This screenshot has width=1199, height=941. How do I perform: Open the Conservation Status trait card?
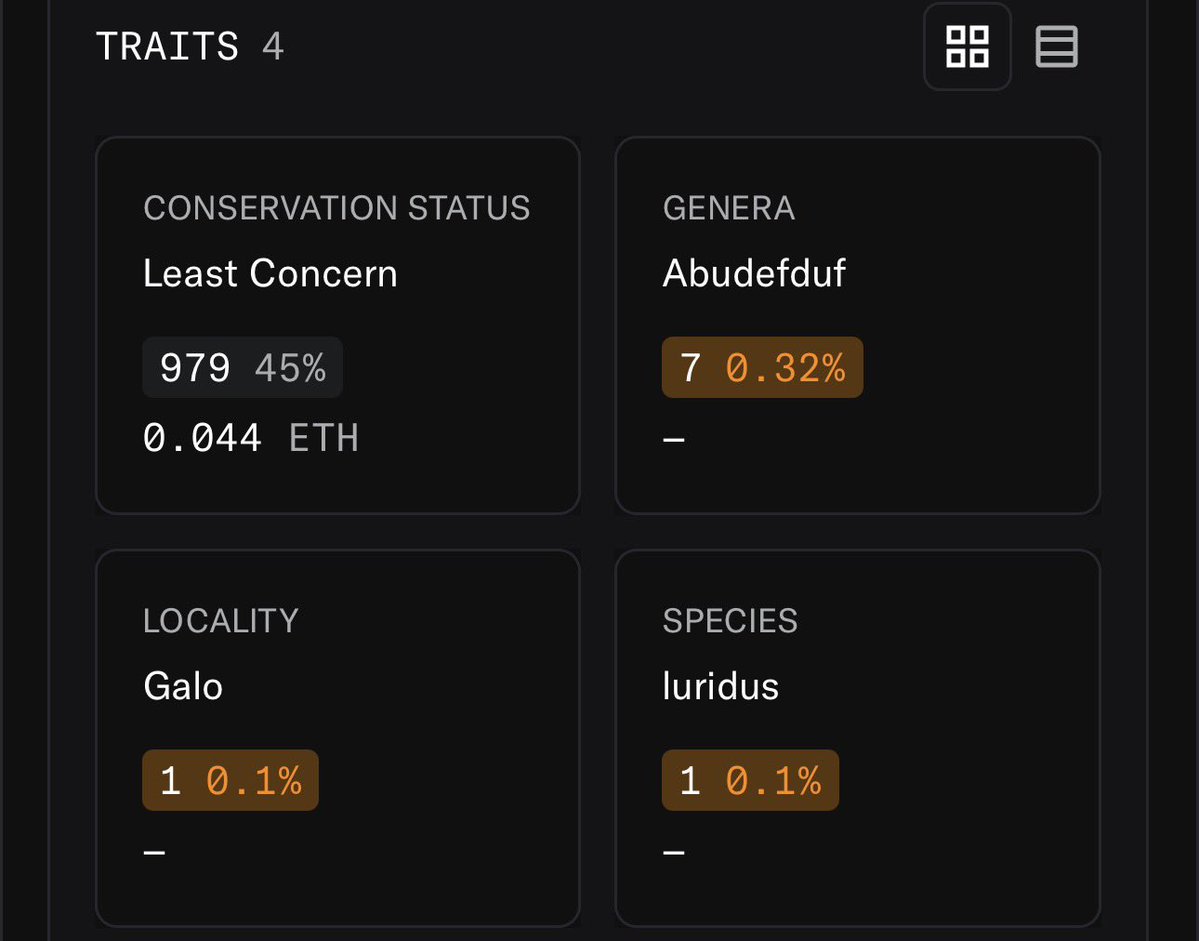tap(337, 325)
